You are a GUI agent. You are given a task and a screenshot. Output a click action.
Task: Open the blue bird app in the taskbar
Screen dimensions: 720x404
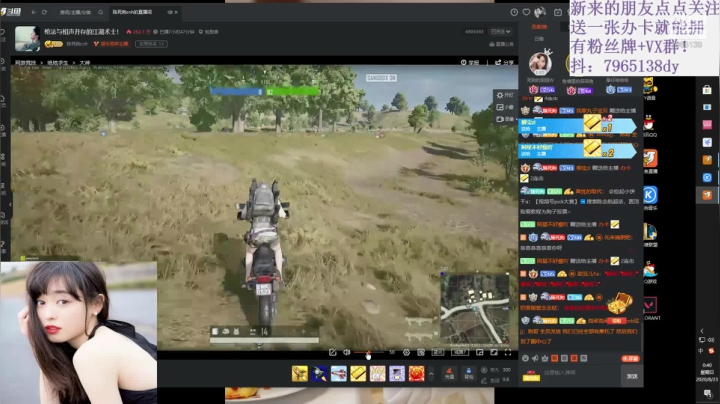707,142
